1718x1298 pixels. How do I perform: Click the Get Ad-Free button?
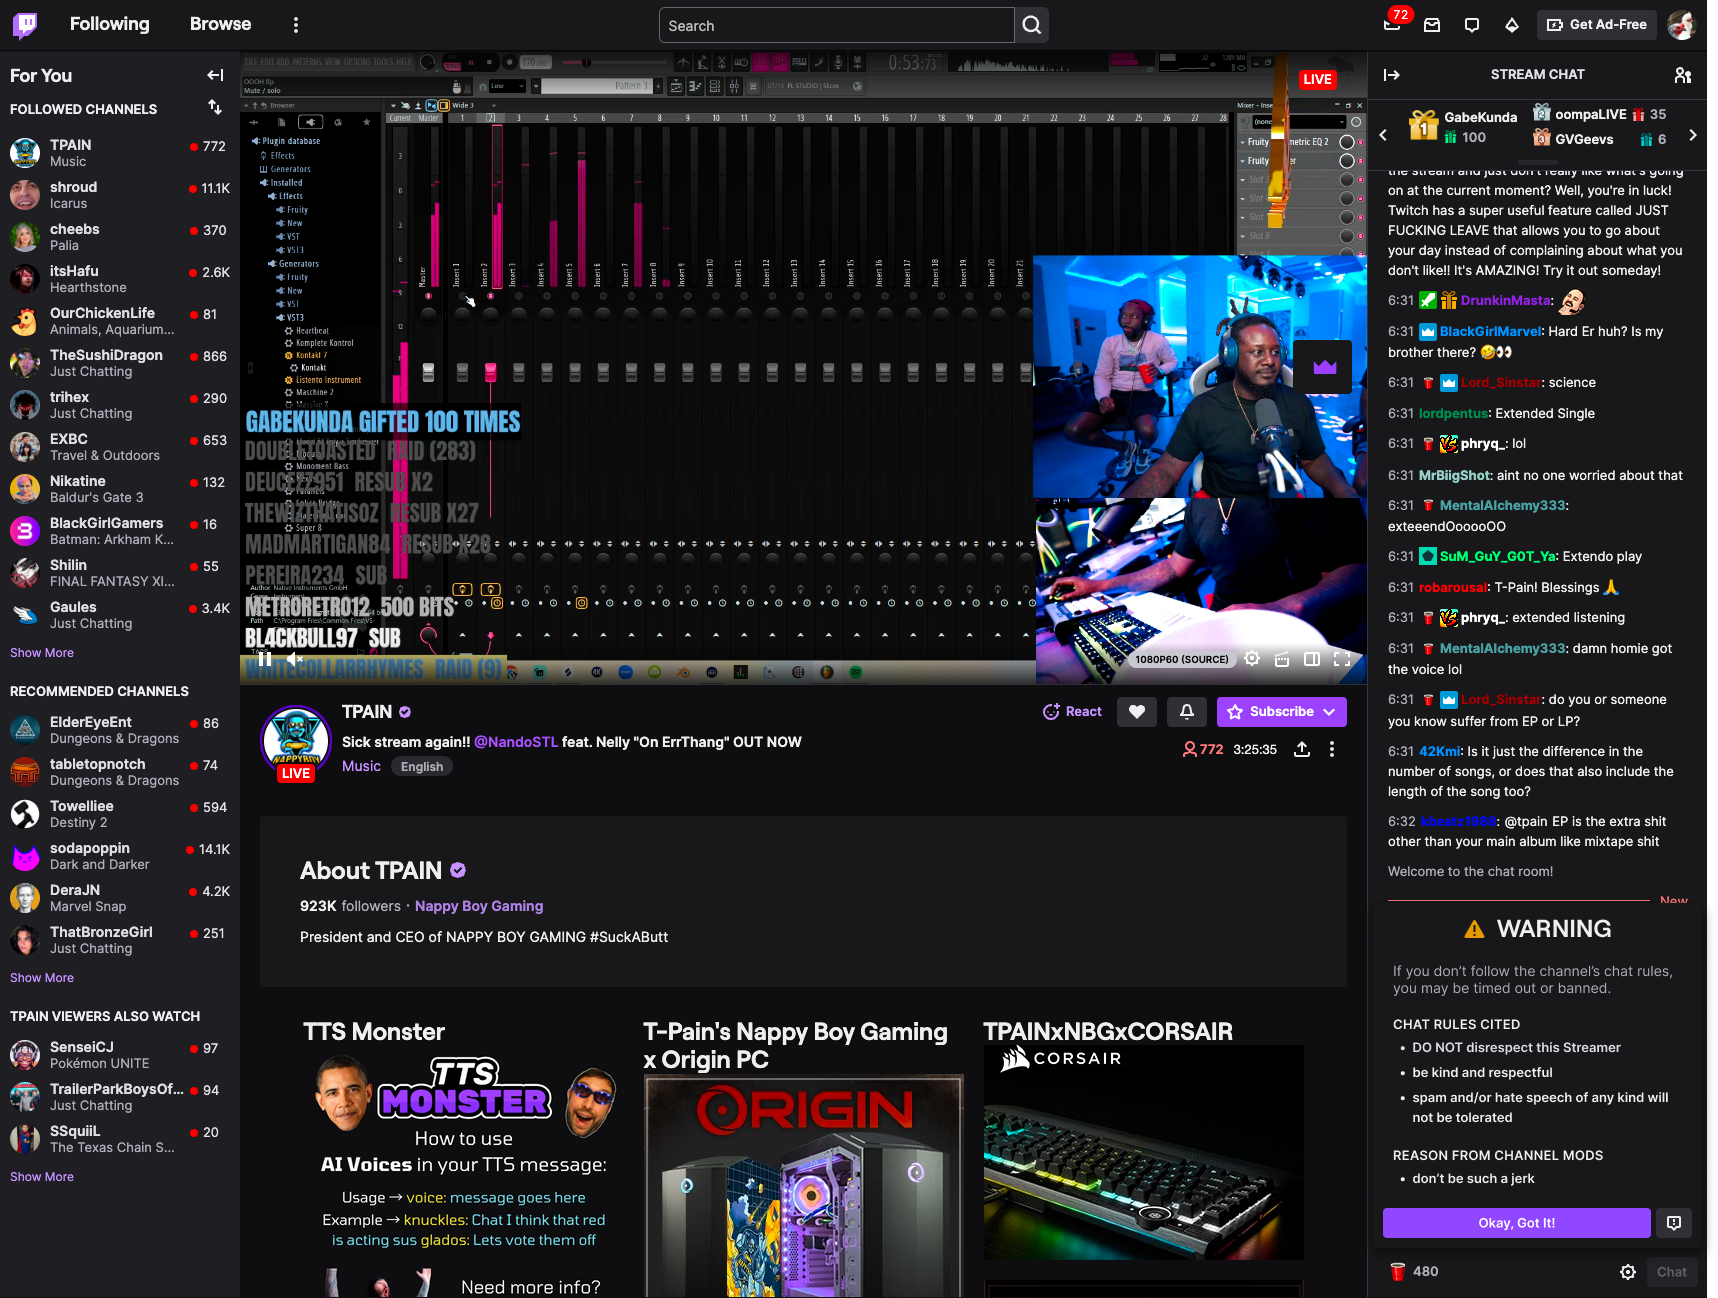[x=1597, y=25]
